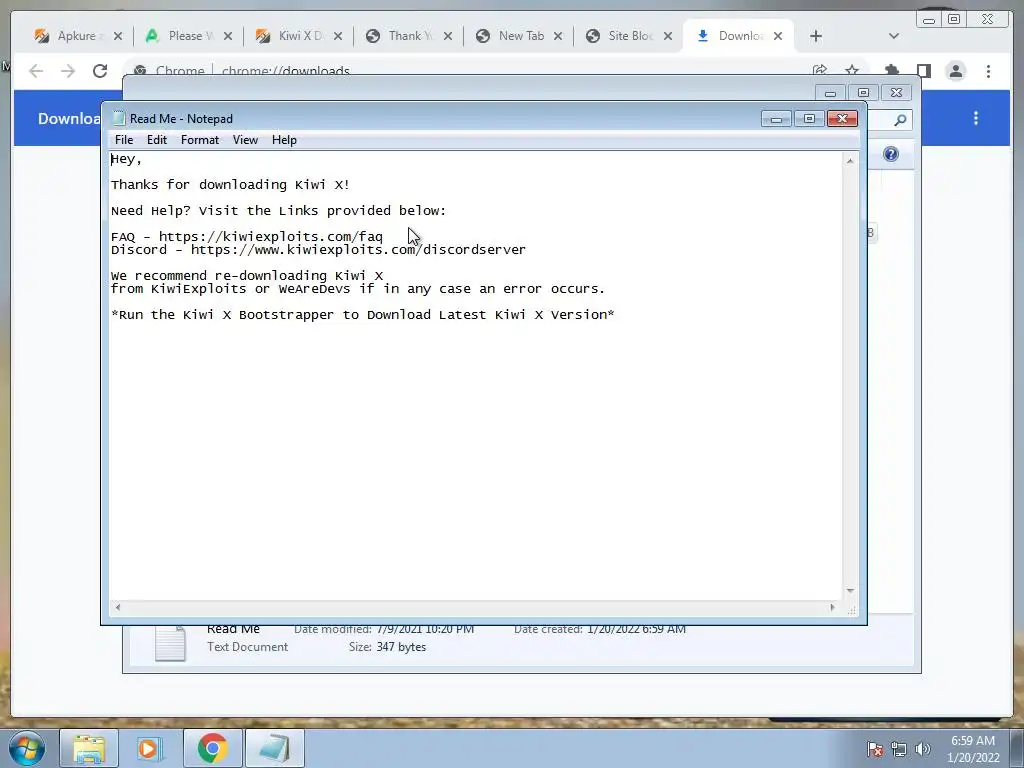
Task: Open volume speaker icon in tray
Action: coord(922,749)
